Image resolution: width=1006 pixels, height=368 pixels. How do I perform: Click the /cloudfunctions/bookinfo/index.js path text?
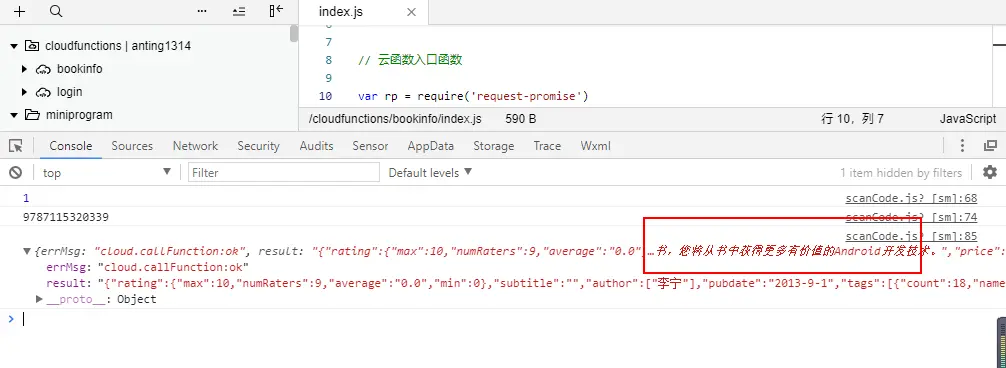(395, 119)
